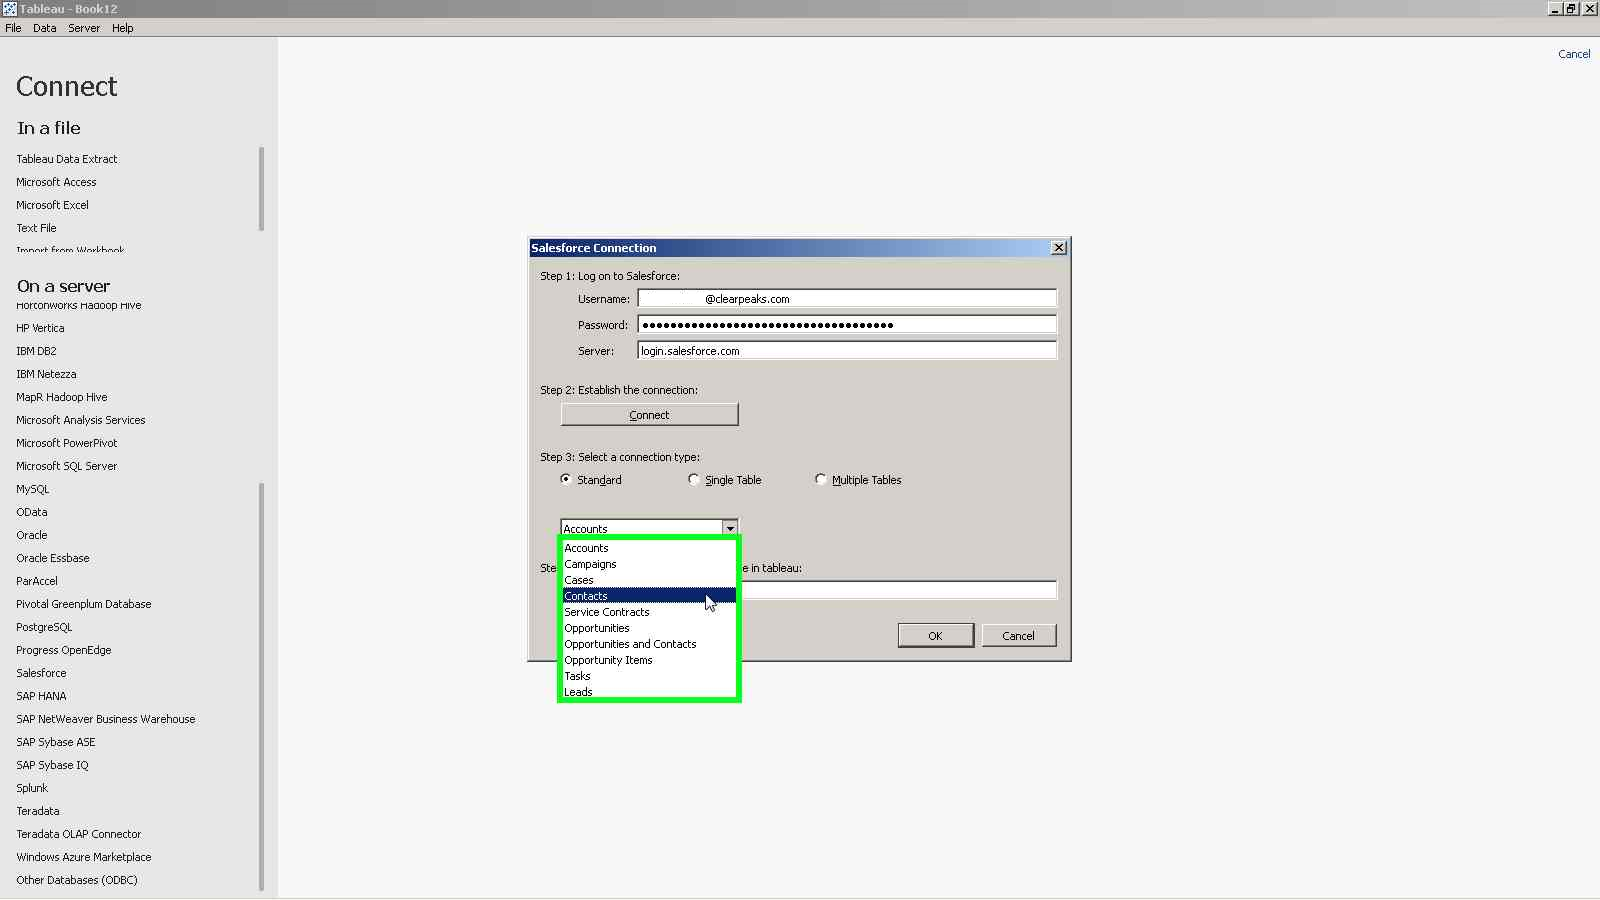
Task: Select MySQL server connection
Action: click(32, 489)
